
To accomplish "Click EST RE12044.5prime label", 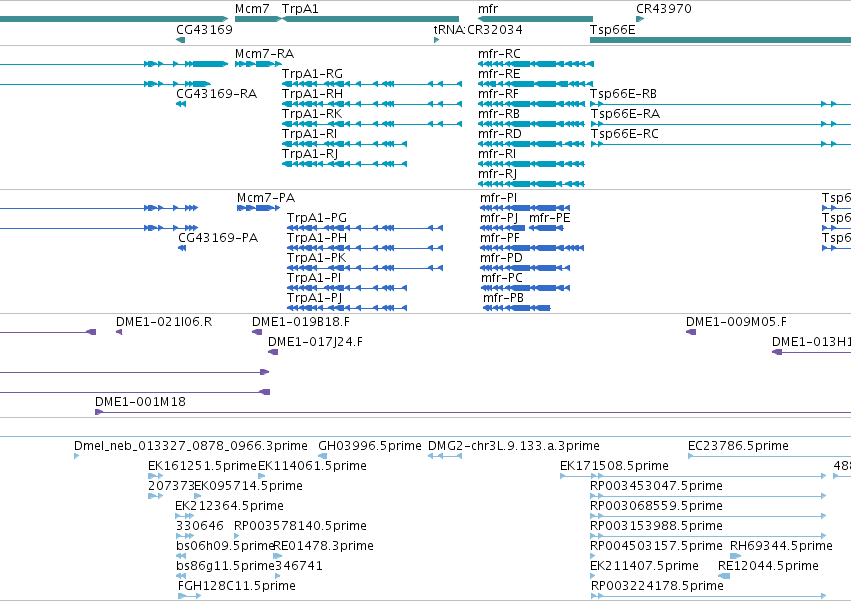I will pyautogui.click(x=768, y=566).
